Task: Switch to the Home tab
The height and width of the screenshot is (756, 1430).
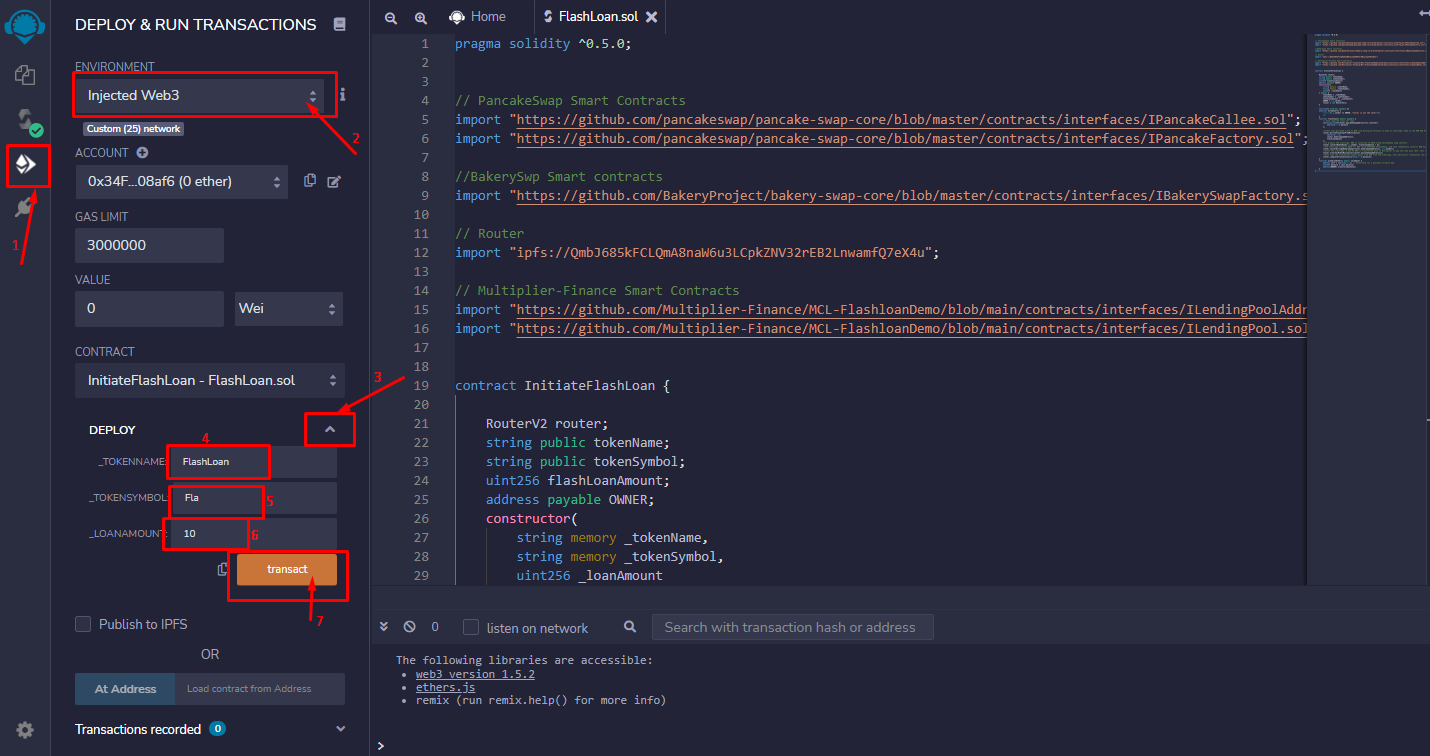Action: [x=477, y=17]
